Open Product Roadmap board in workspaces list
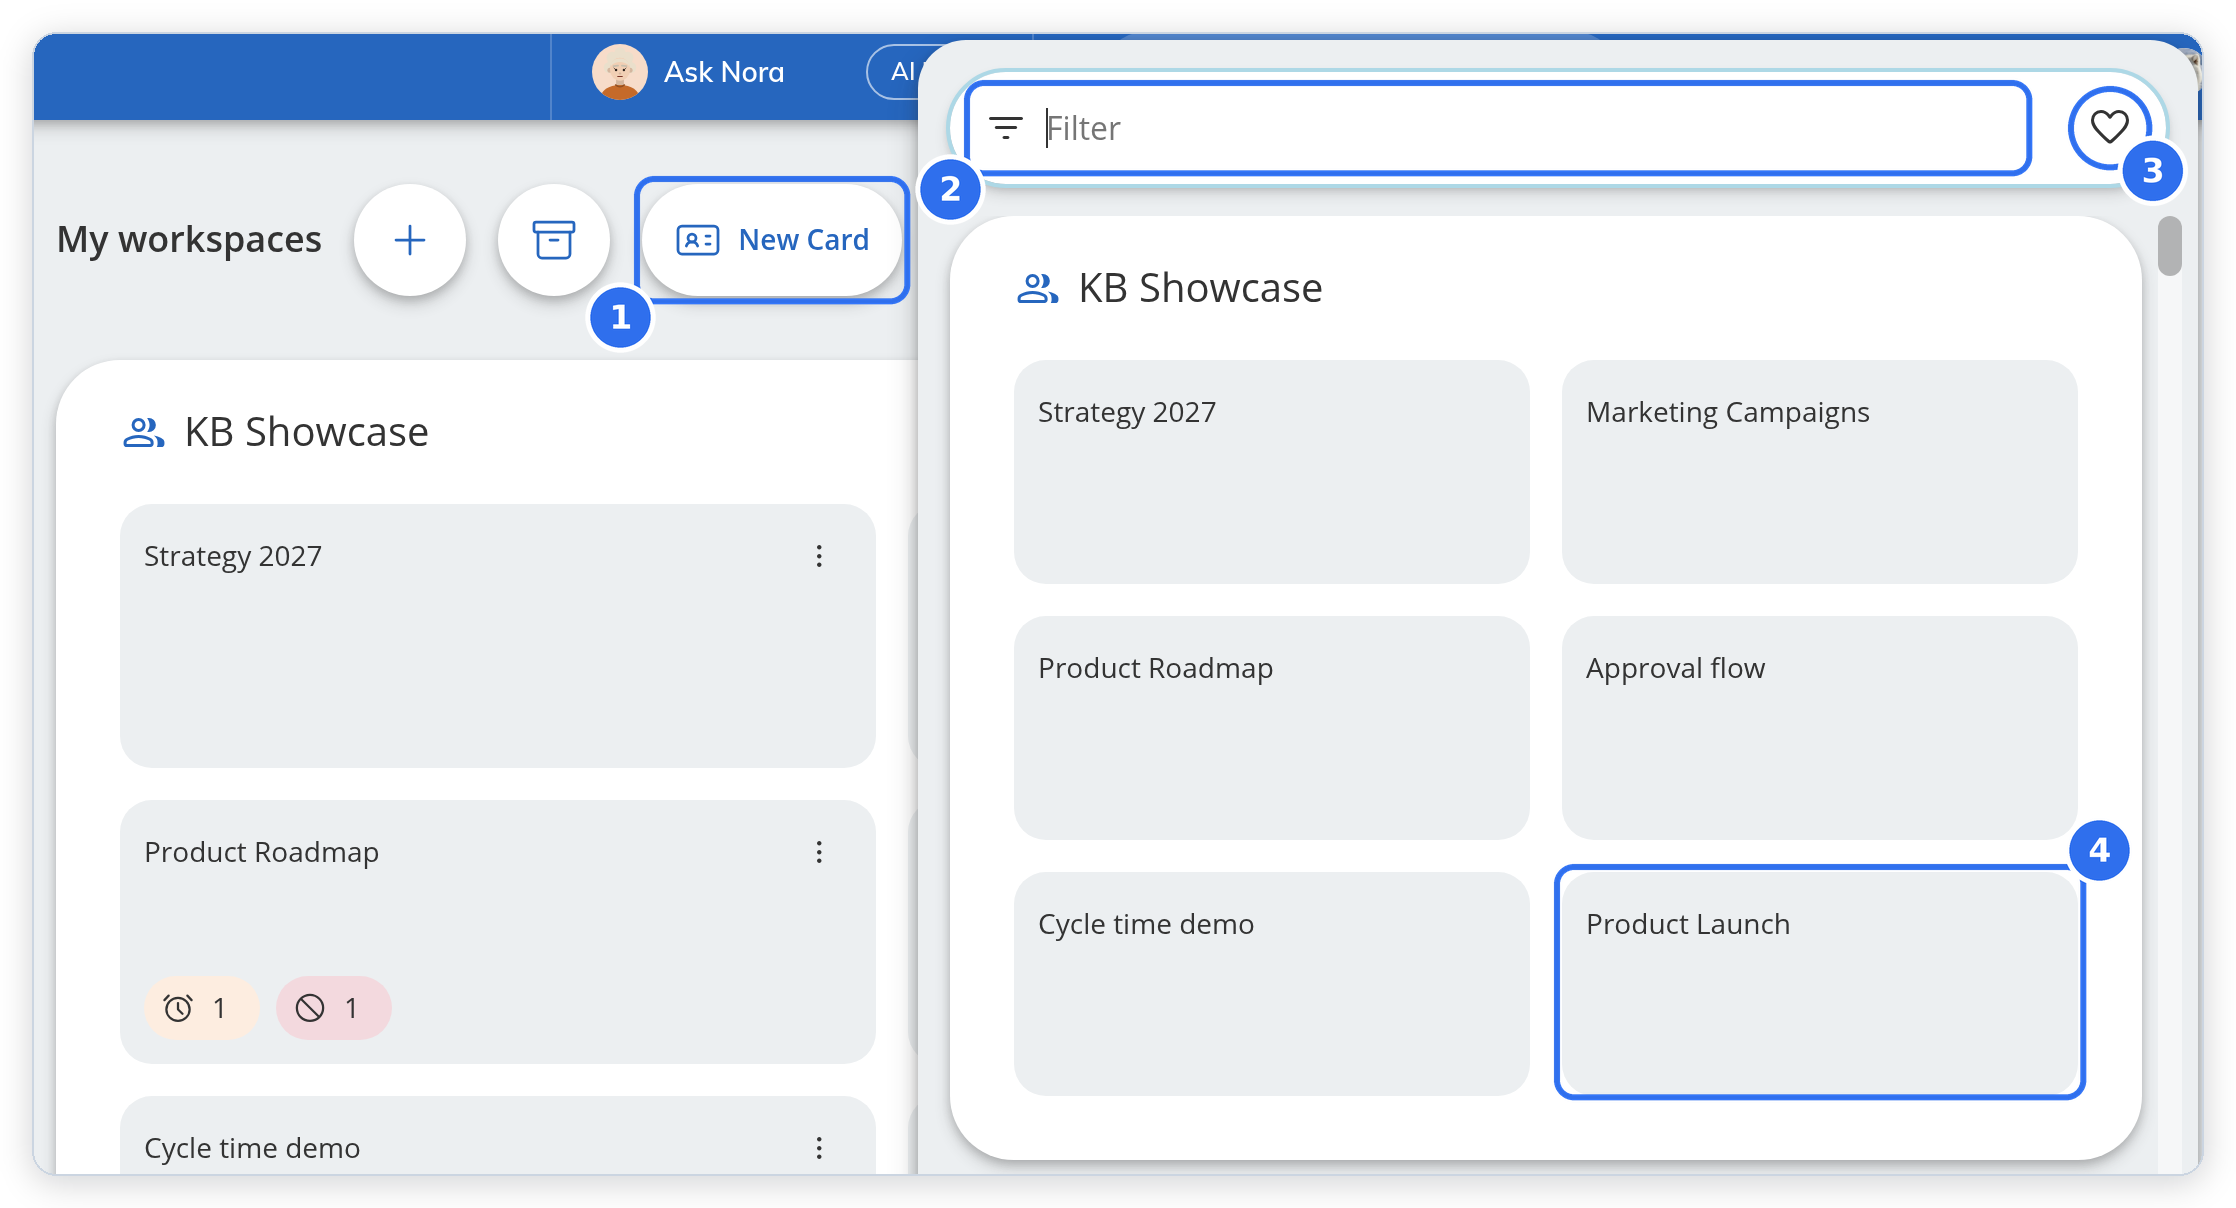 point(497,932)
